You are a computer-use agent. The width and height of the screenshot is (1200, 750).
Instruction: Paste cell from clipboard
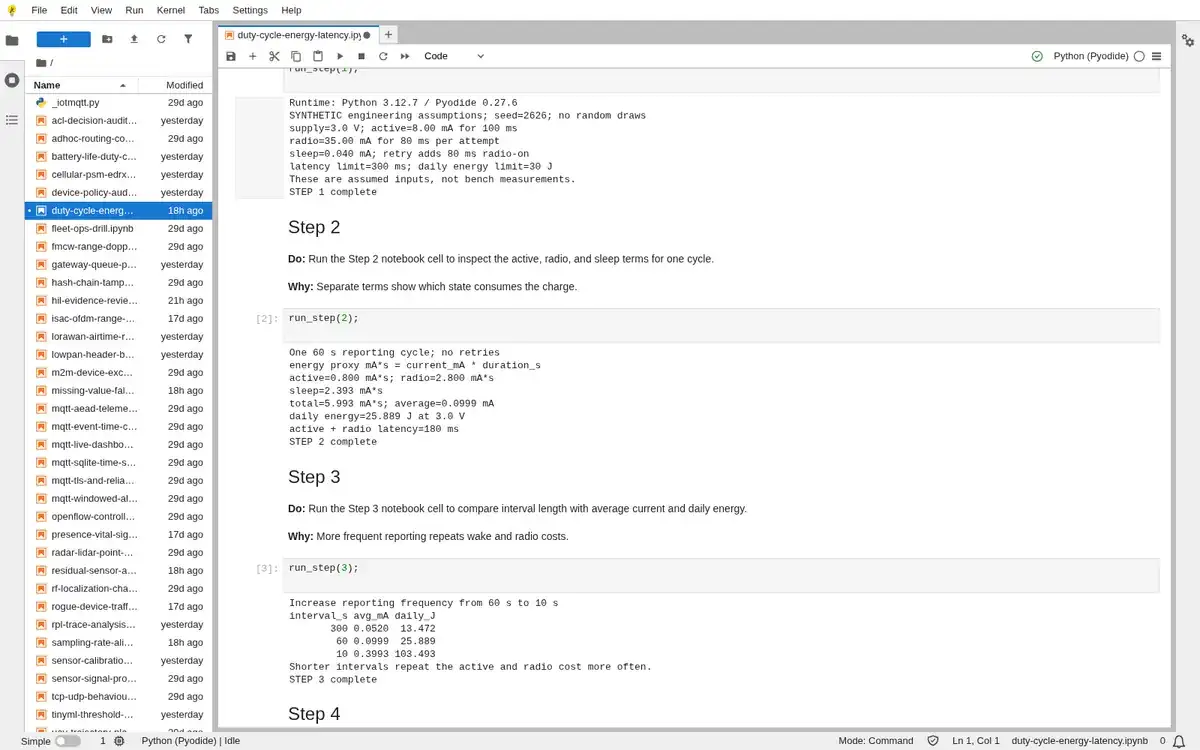click(318, 56)
